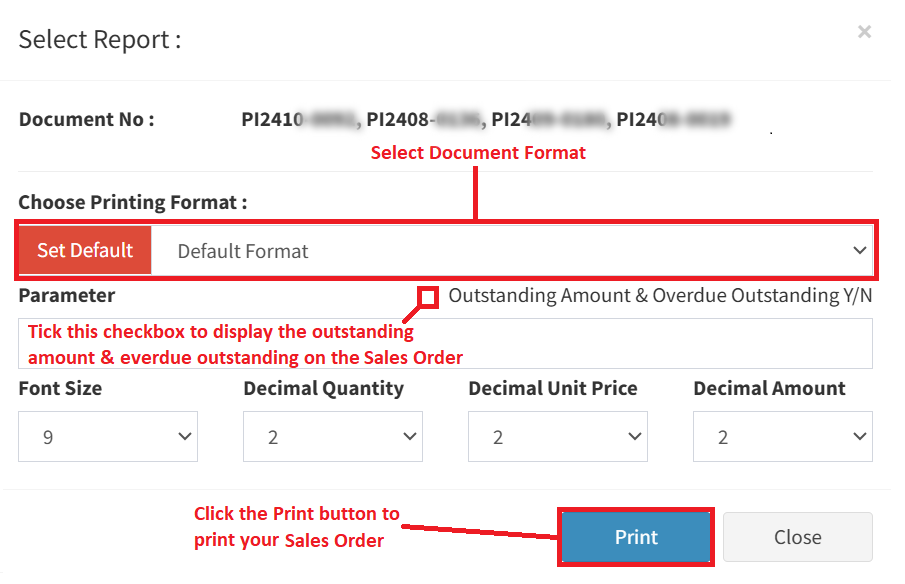
Task: Click the red Set Default button
Action: coord(85,250)
